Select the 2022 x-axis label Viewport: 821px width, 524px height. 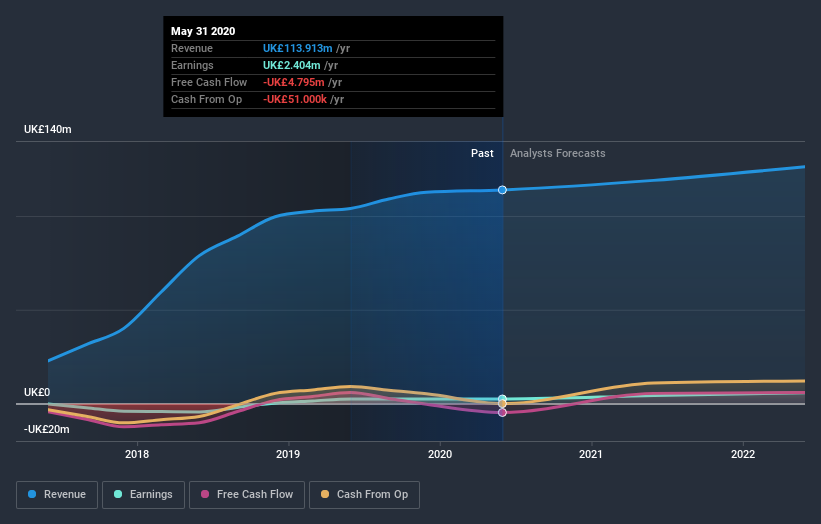coord(743,454)
